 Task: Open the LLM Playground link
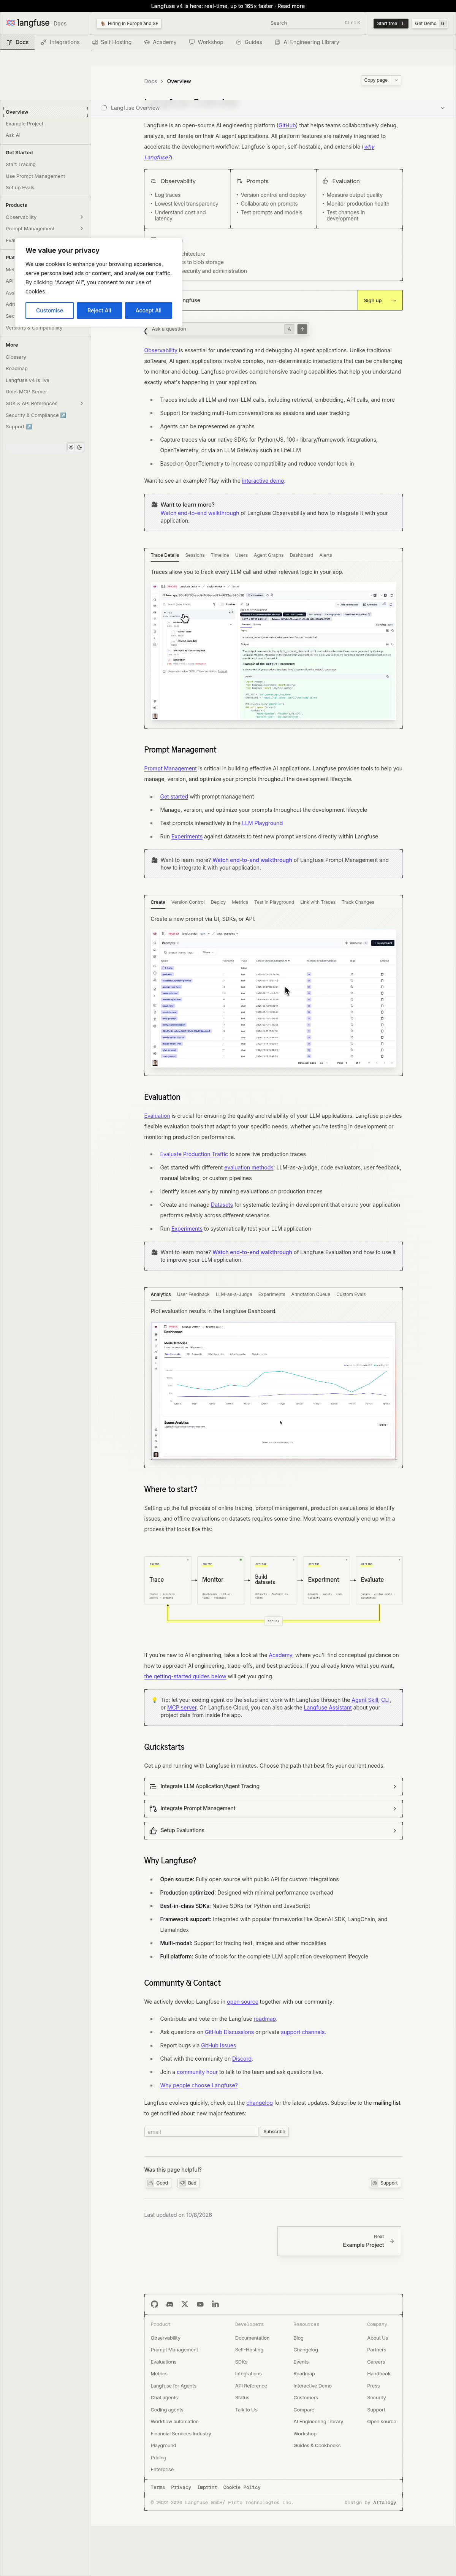pyautogui.click(x=262, y=823)
